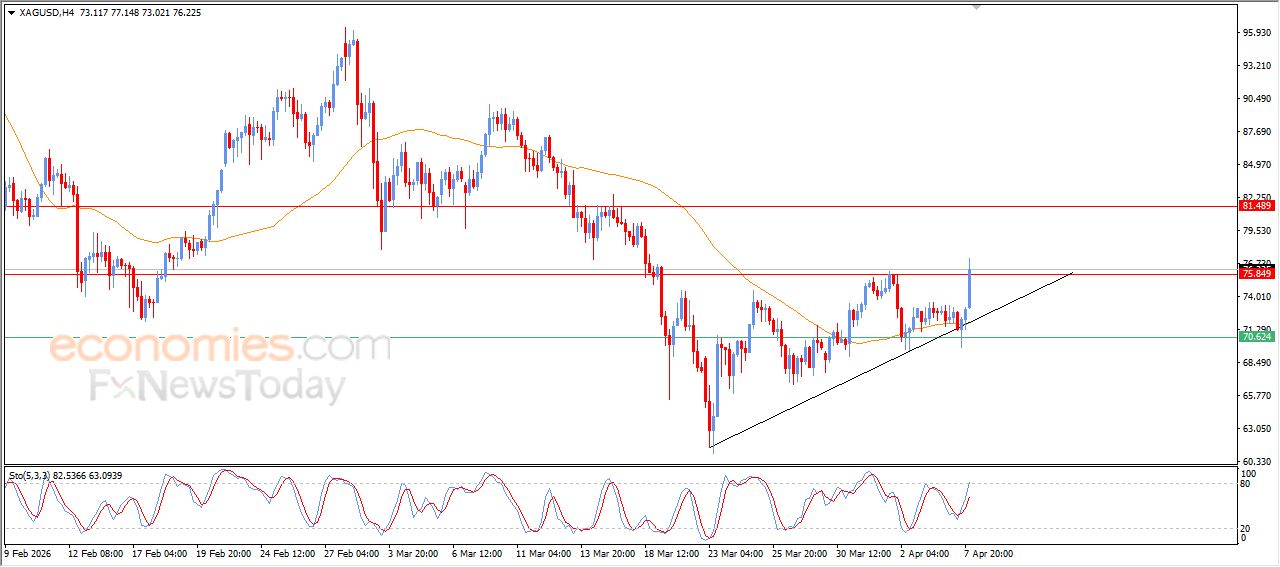1280x567 pixels.
Task: Click the 20 level on stochastic scale
Action: click(x=1246, y=527)
